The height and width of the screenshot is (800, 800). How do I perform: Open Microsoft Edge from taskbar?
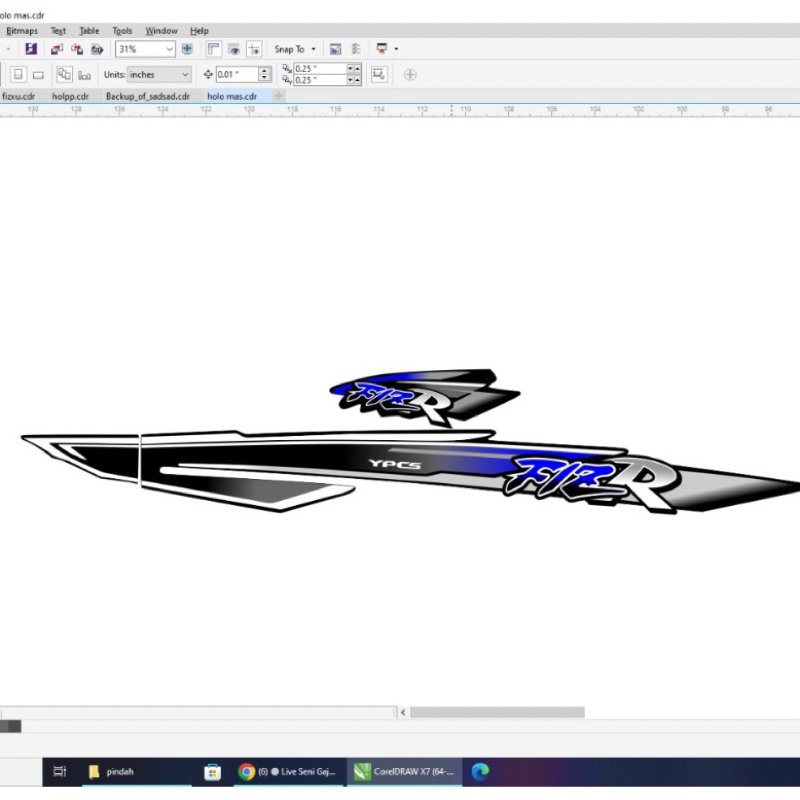pyautogui.click(x=480, y=771)
